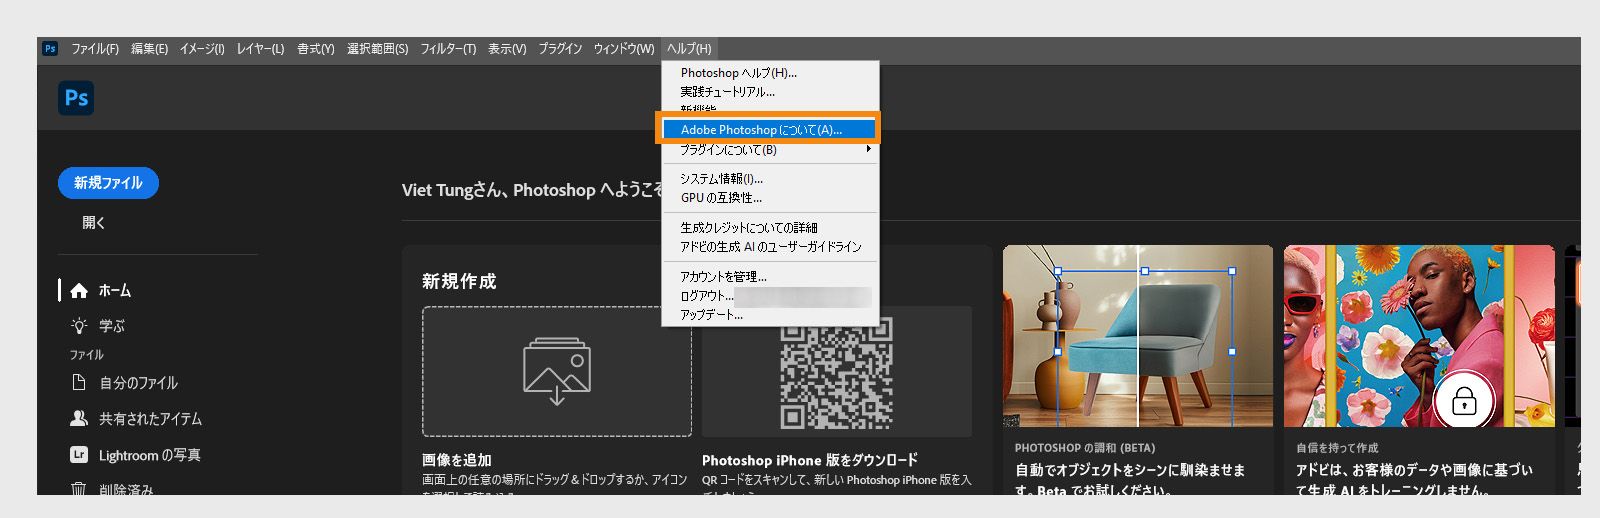Open the レイヤー(L) menu
This screenshot has width=1600, height=518.
tap(260, 48)
